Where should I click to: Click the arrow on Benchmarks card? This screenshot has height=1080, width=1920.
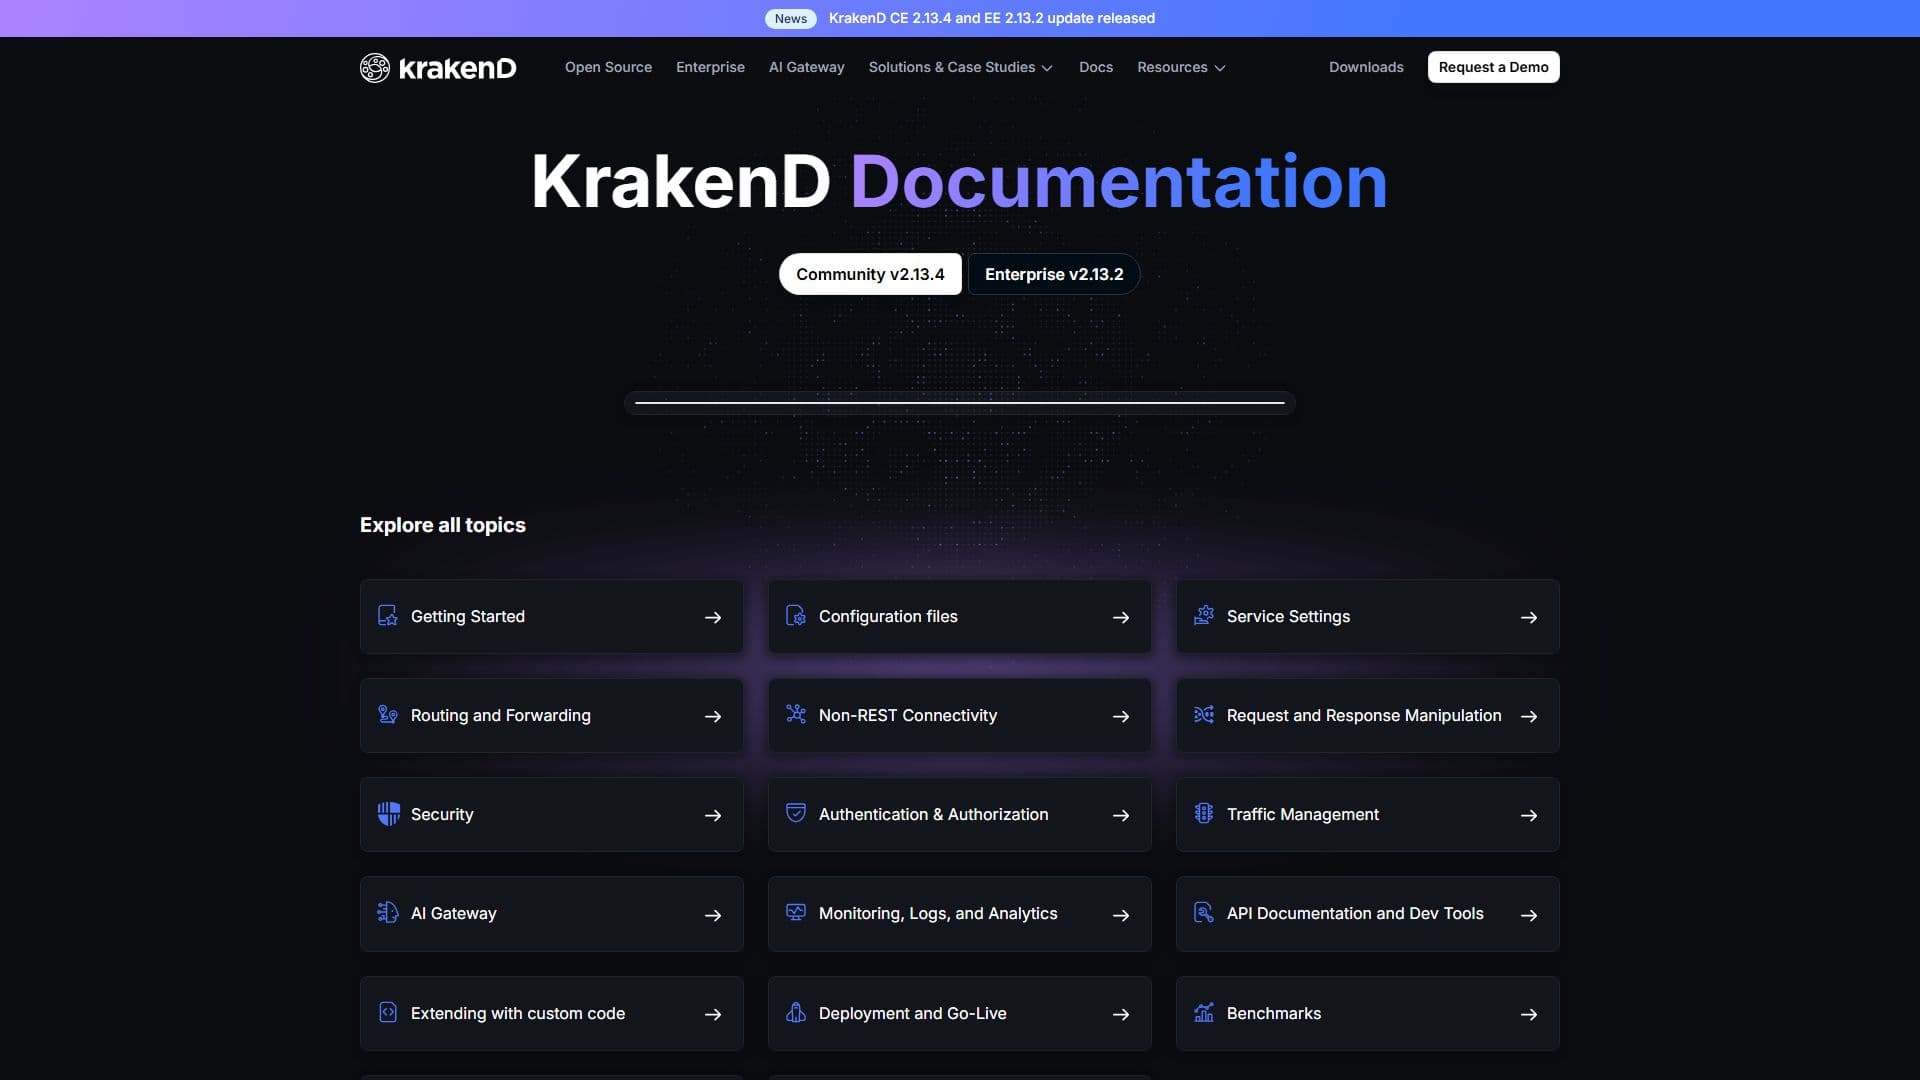pyautogui.click(x=1529, y=1015)
